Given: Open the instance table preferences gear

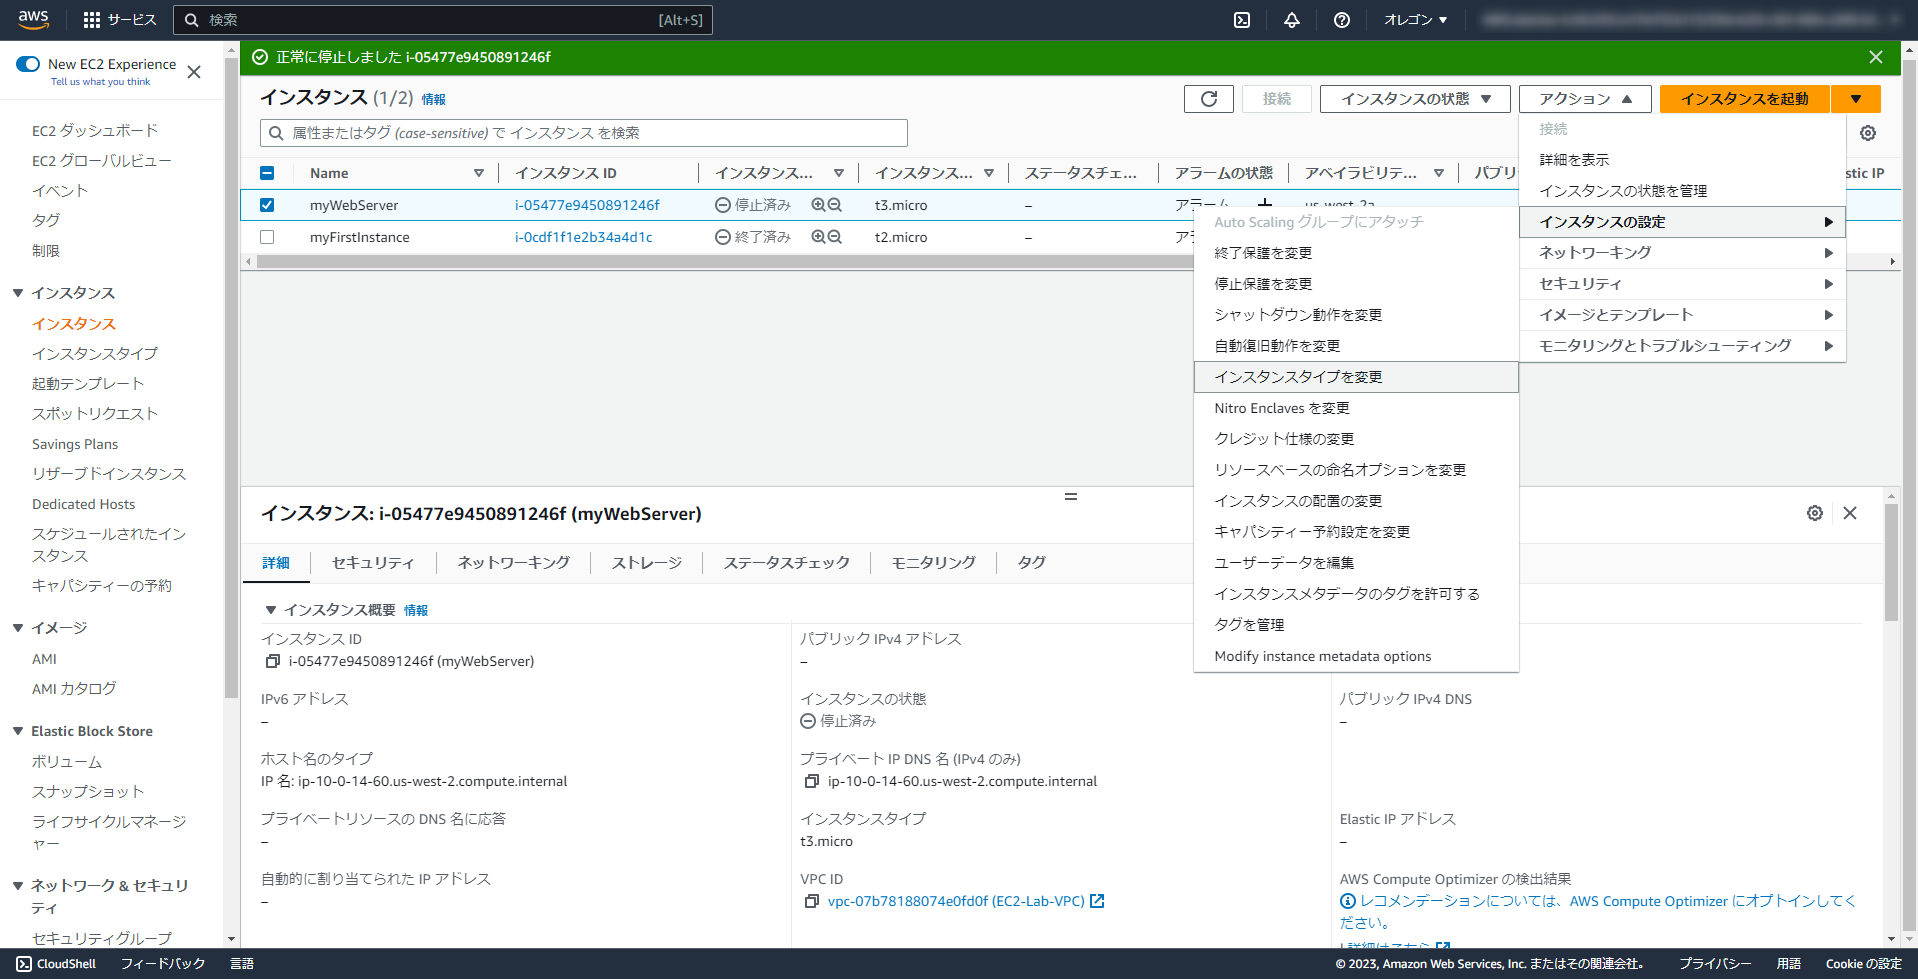Looking at the screenshot, I should 1866,132.
